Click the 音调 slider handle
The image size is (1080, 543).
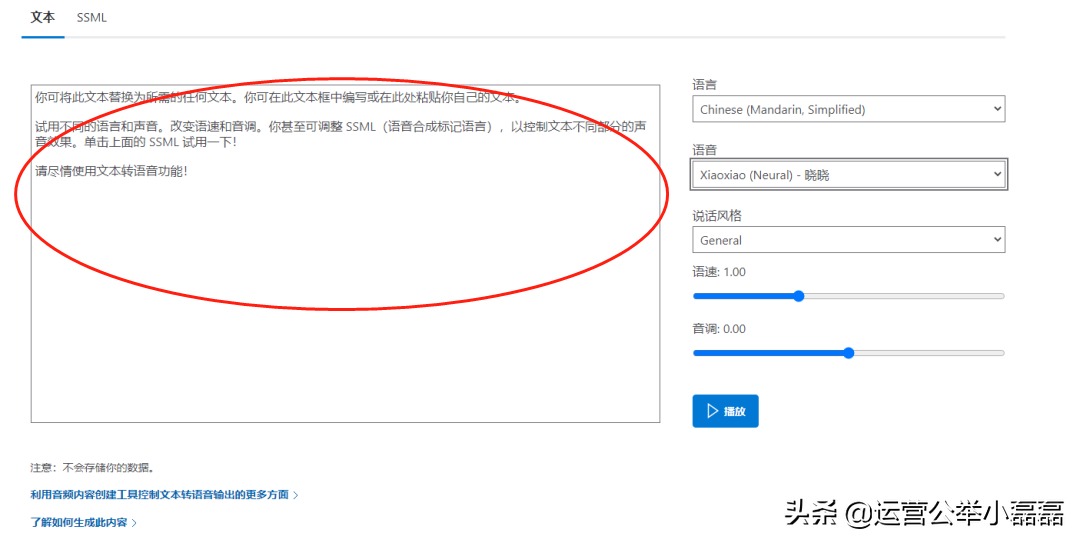[849, 353]
